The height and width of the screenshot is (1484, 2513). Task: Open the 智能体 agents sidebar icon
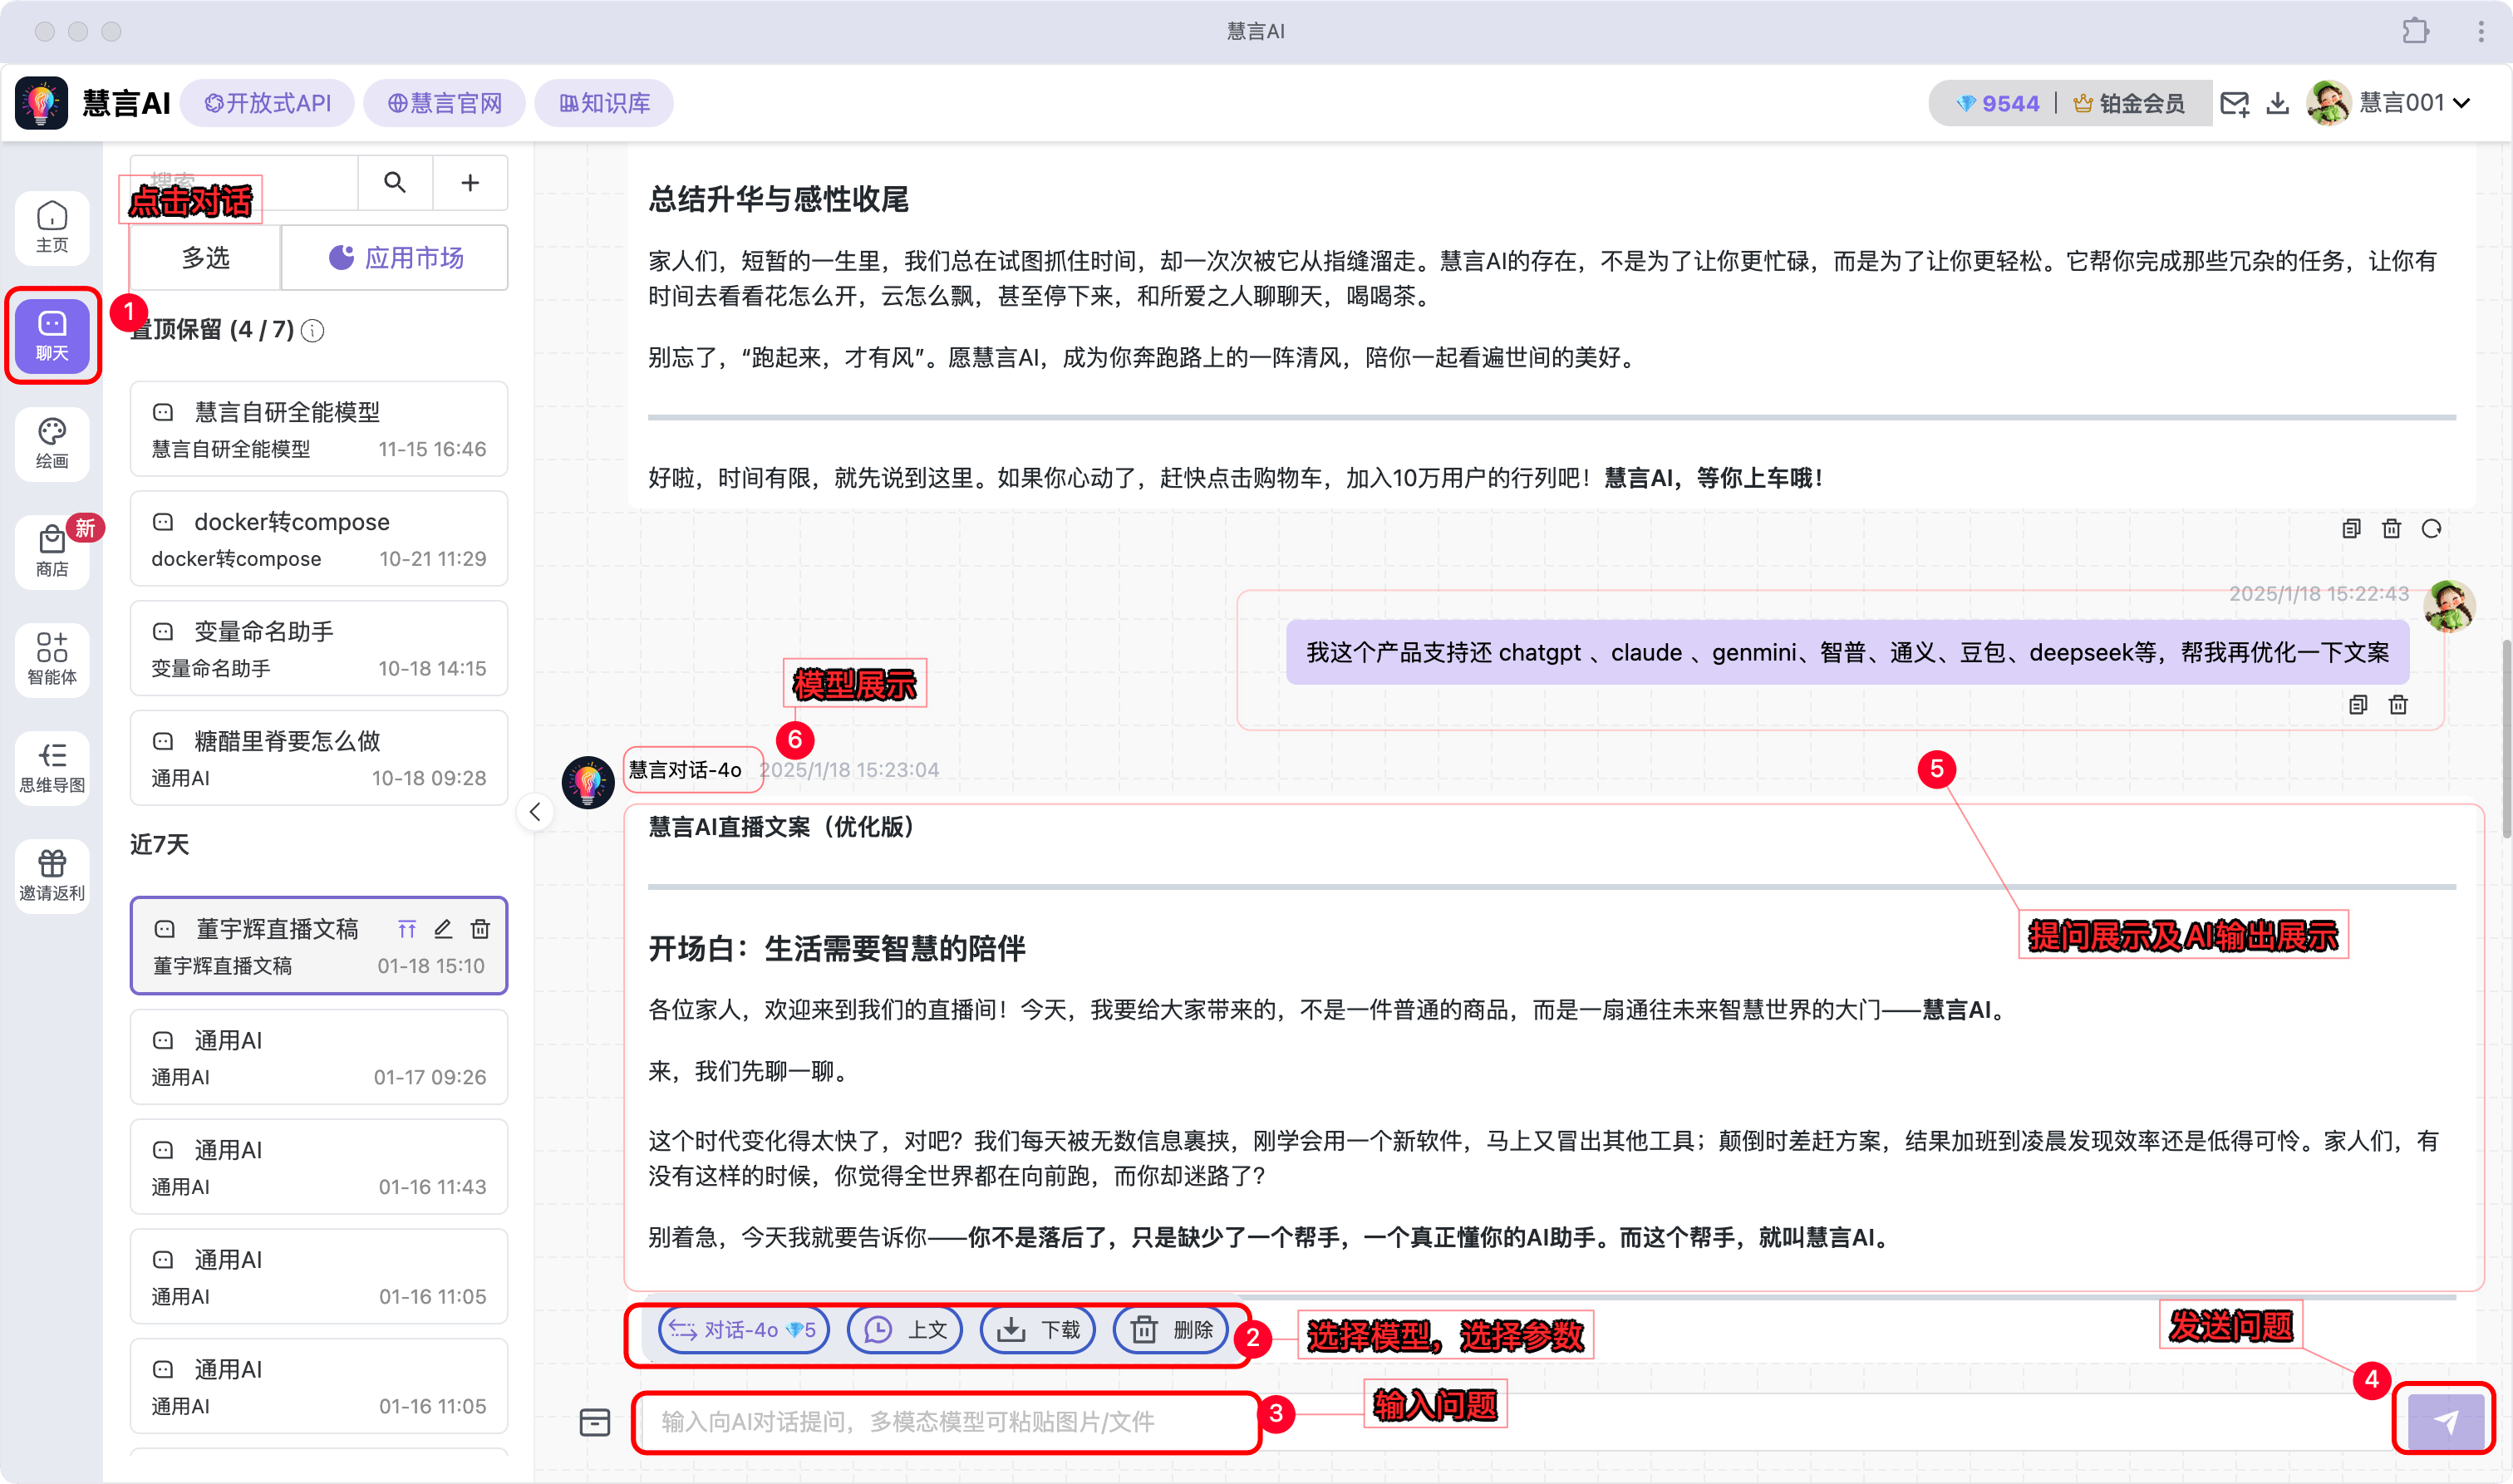tap(52, 659)
